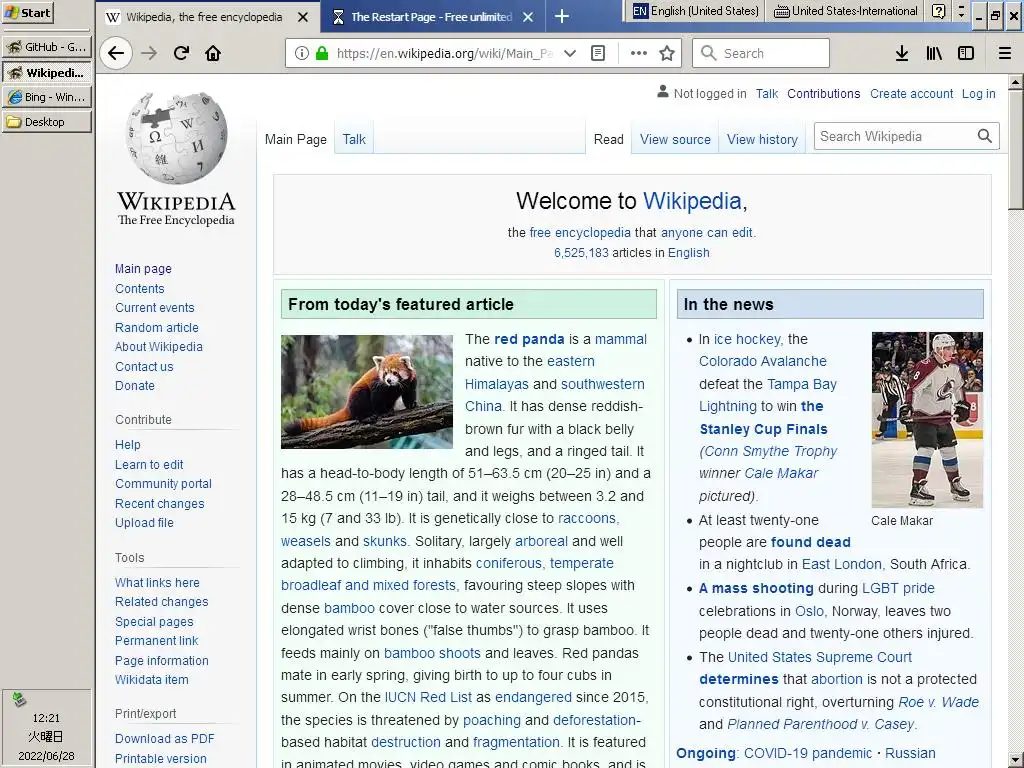Open the browser home page

click(x=213, y=53)
